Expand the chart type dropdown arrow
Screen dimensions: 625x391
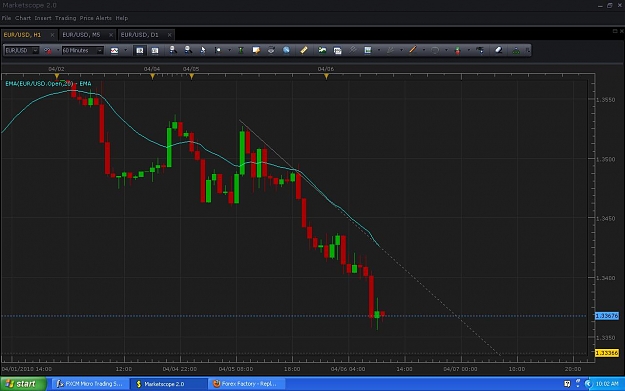coord(126,51)
